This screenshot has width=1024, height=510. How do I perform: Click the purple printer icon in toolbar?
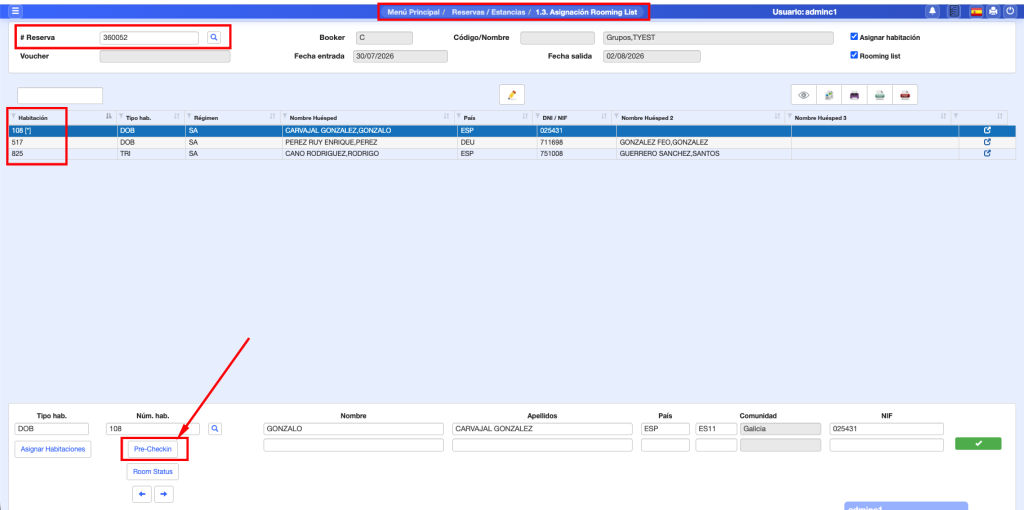pos(854,95)
